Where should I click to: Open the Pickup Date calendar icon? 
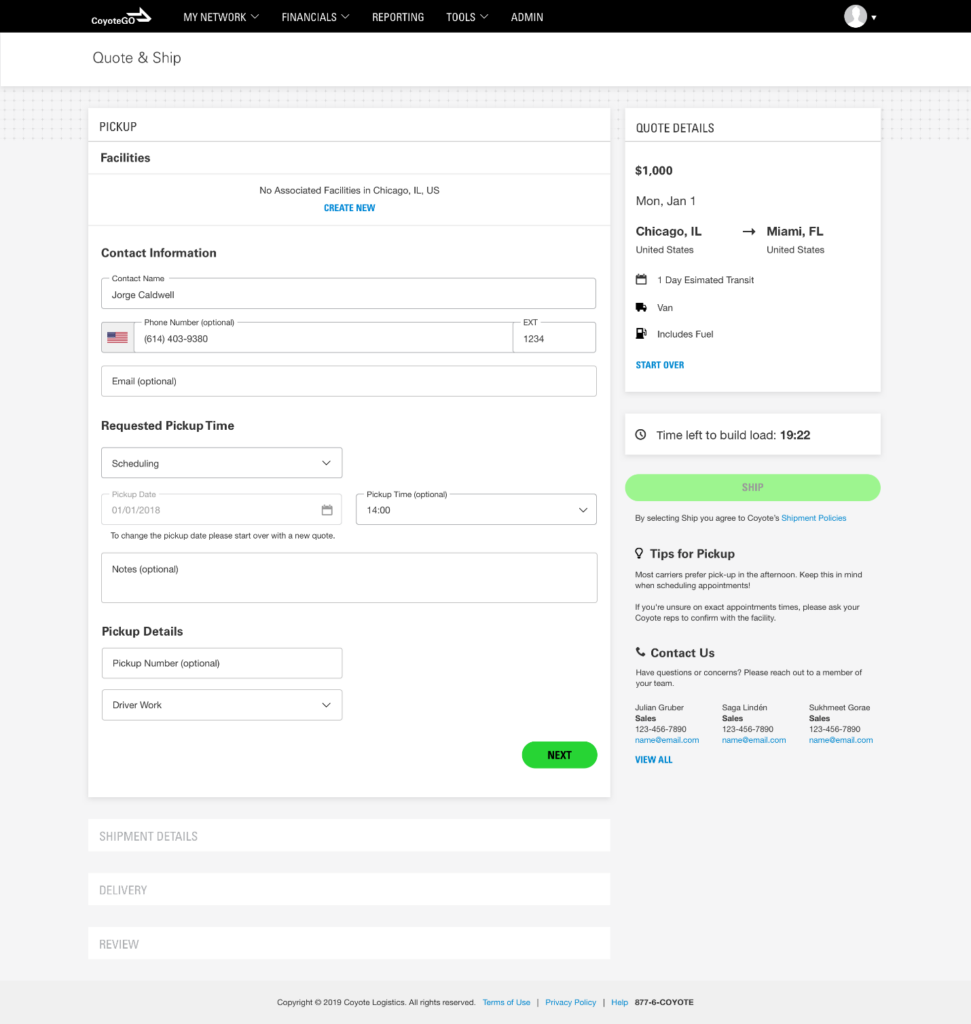click(327, 510)
